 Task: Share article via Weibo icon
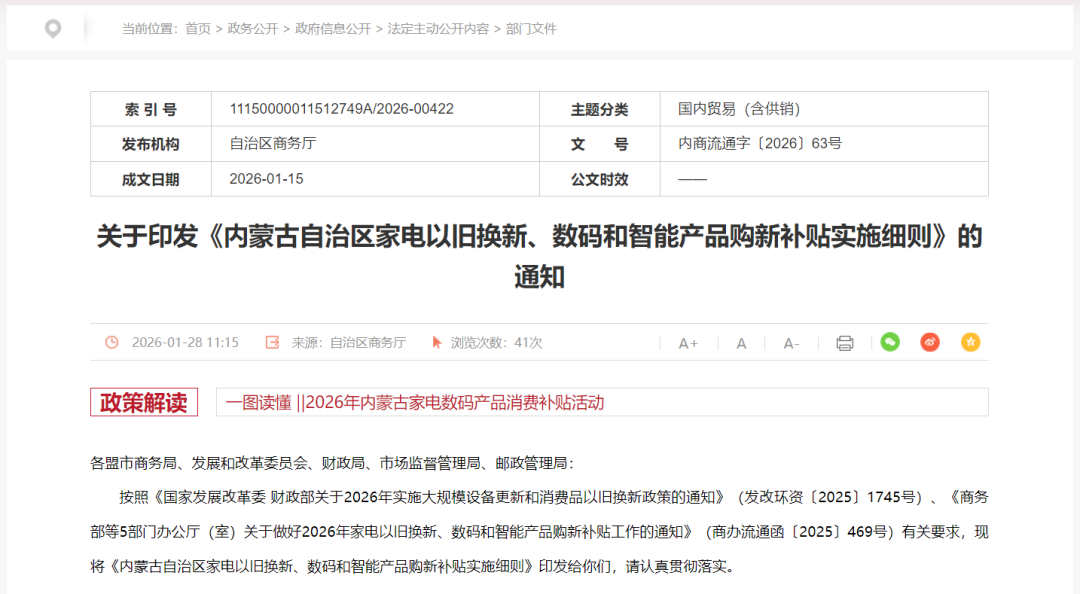(930, 342)
